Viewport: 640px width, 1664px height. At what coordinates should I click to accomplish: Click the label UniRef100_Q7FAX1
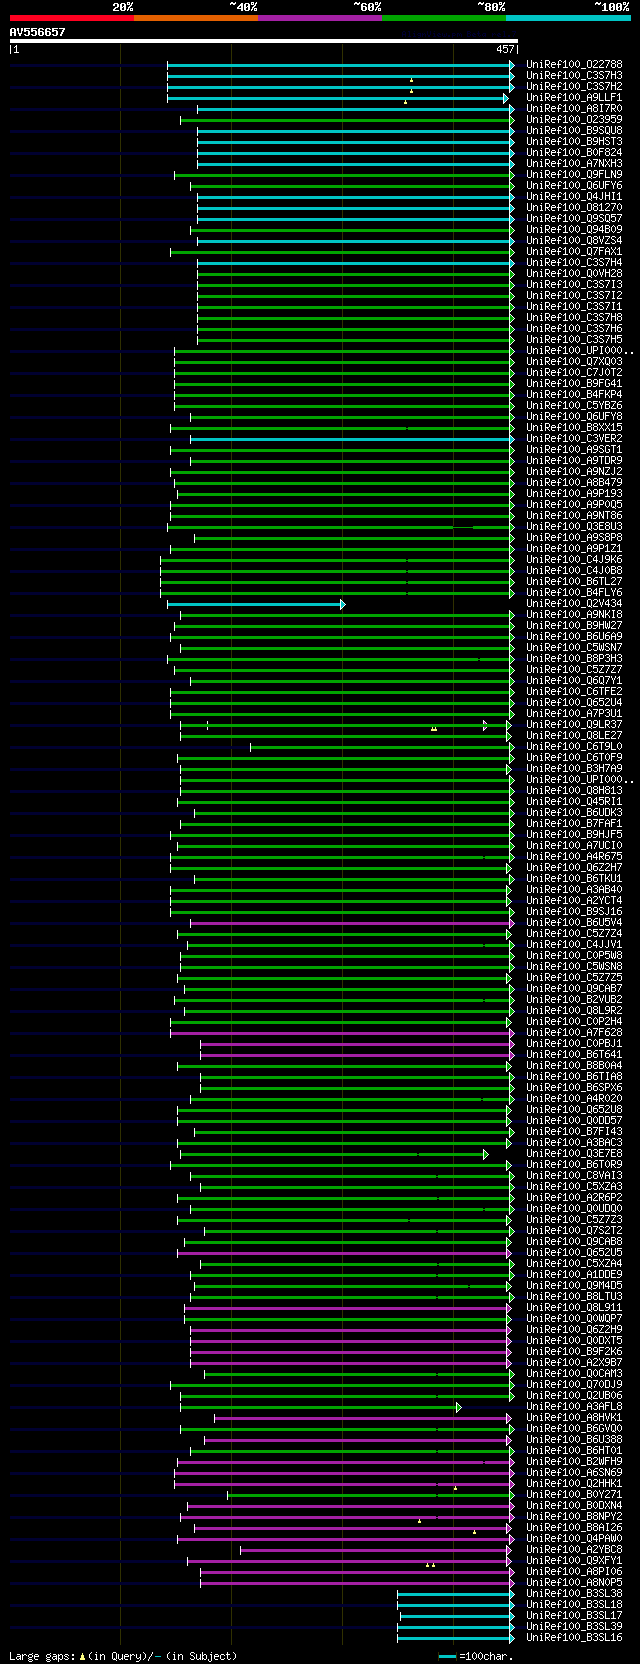coord(574,252)
